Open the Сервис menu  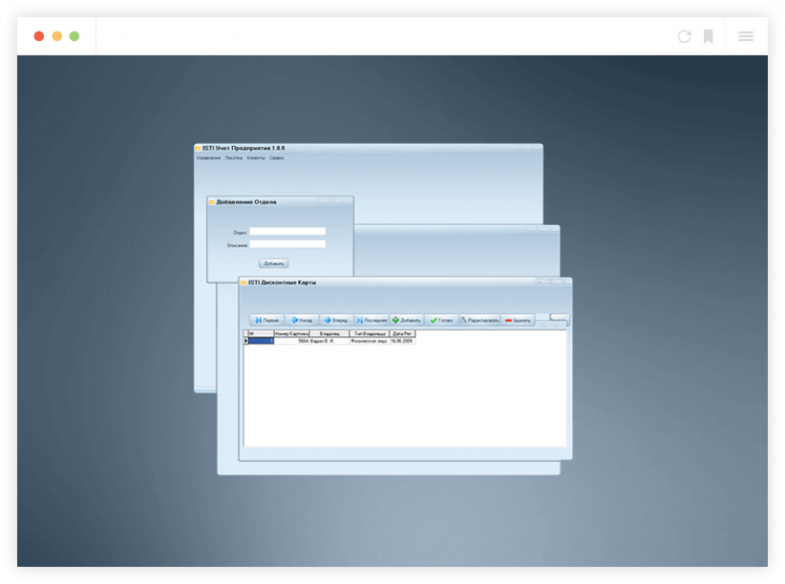(x=277, y=158)
